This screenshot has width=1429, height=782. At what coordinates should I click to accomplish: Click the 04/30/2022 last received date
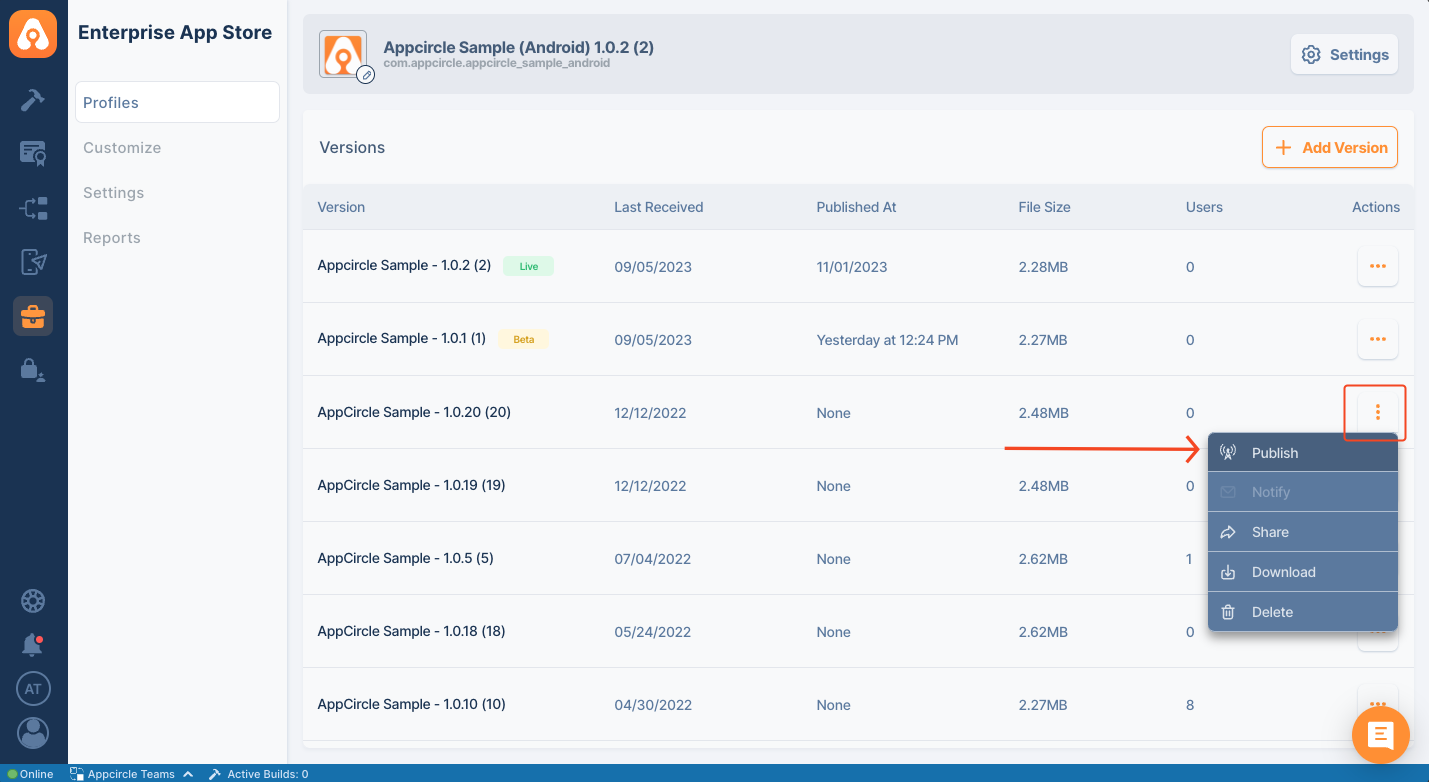[x=653, y=705]
